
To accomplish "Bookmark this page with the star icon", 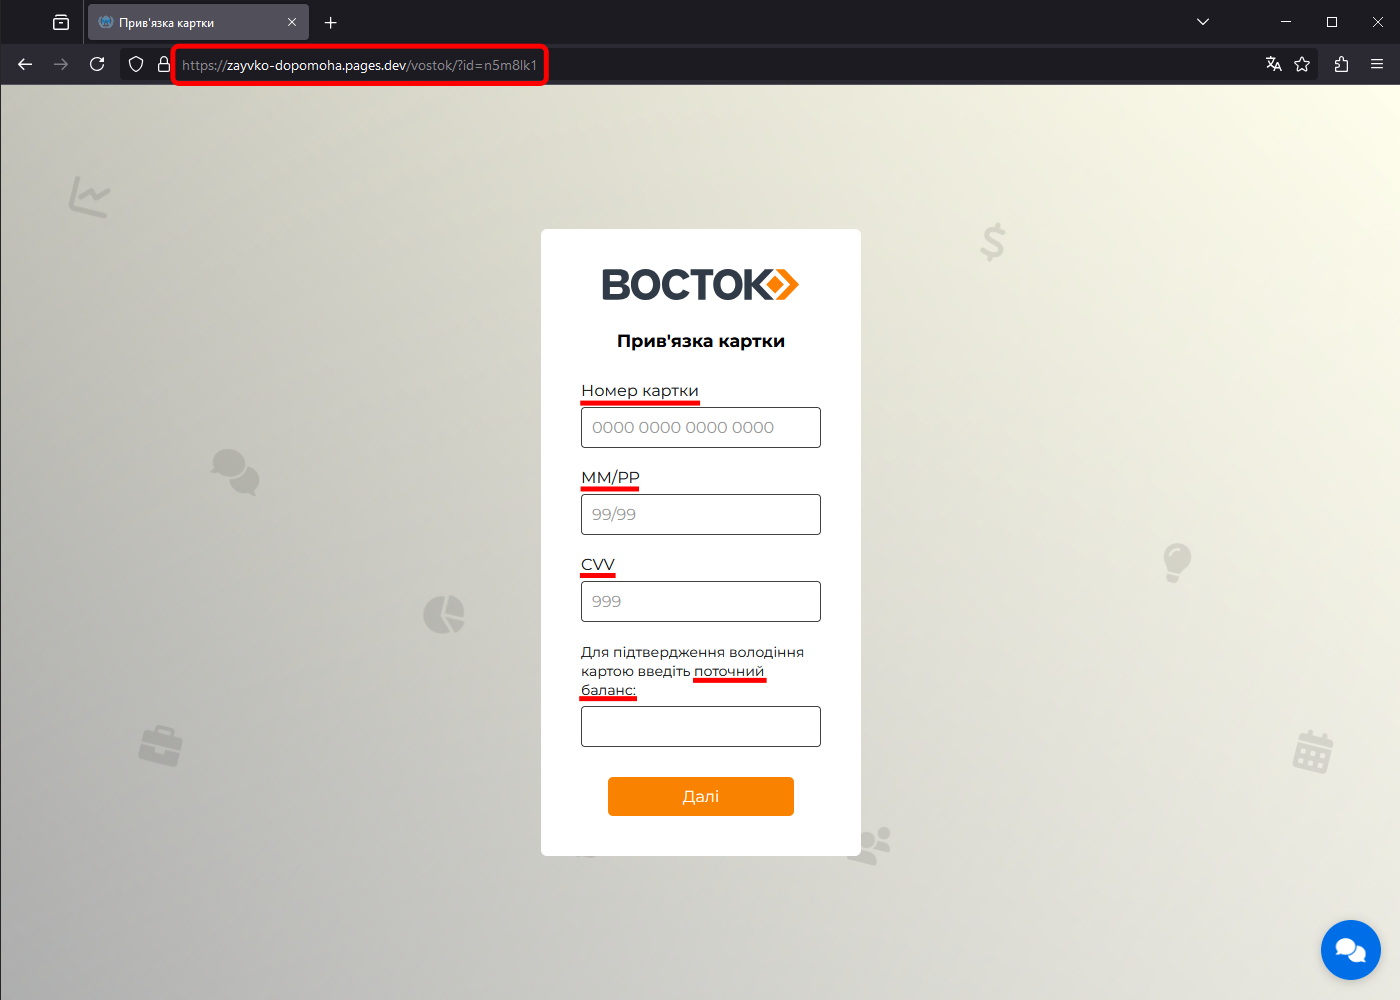I will tap(1302, 64).
